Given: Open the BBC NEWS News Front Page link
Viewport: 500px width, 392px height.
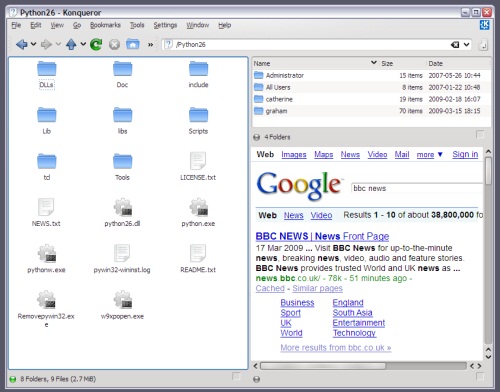Looking at the screenshot, I should coord(322,236).
